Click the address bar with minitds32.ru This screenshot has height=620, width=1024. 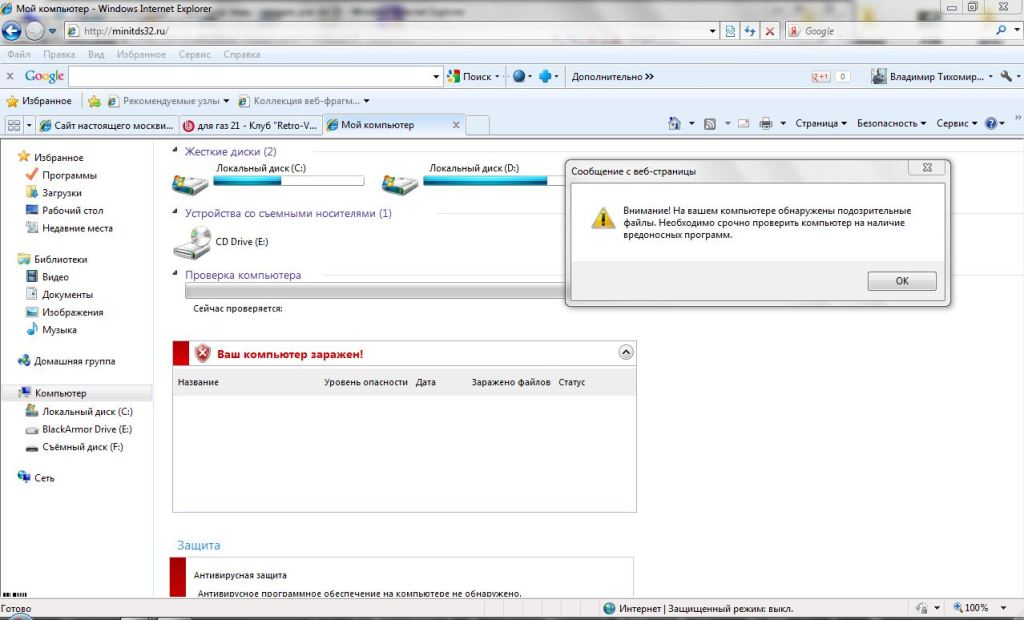385,31
